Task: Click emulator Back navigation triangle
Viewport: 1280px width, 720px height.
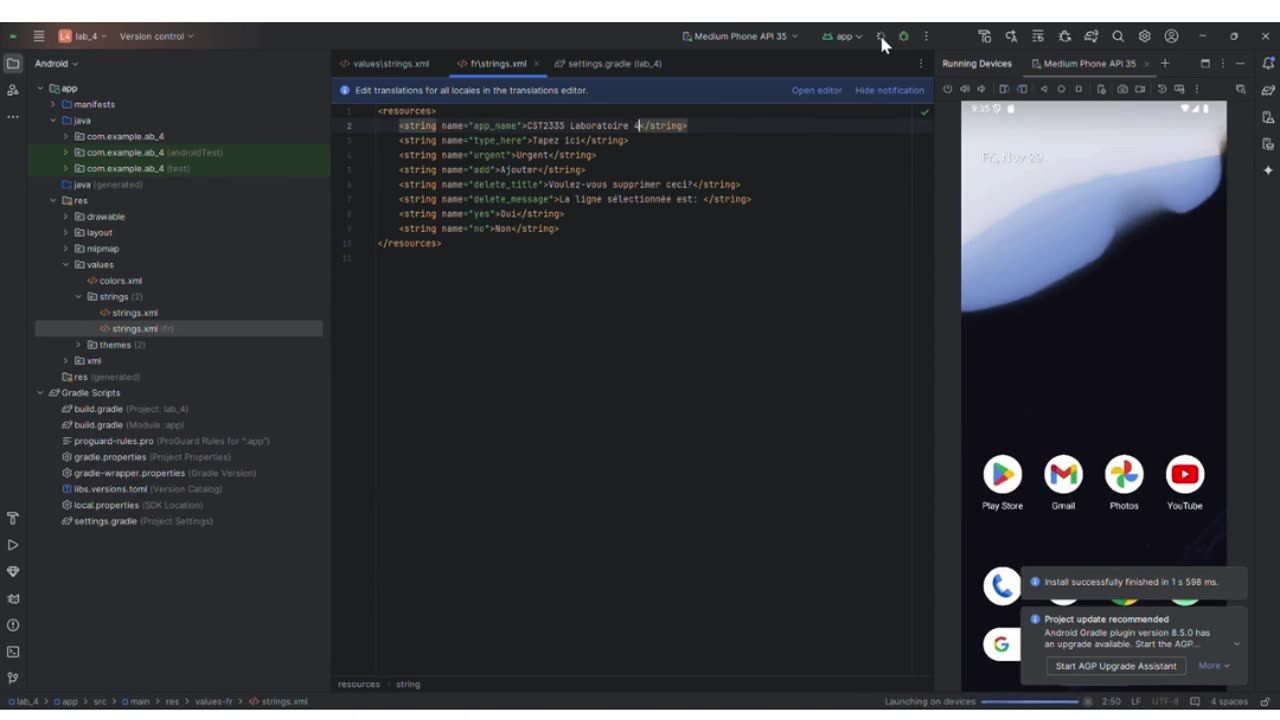Action: [1044, 89]
